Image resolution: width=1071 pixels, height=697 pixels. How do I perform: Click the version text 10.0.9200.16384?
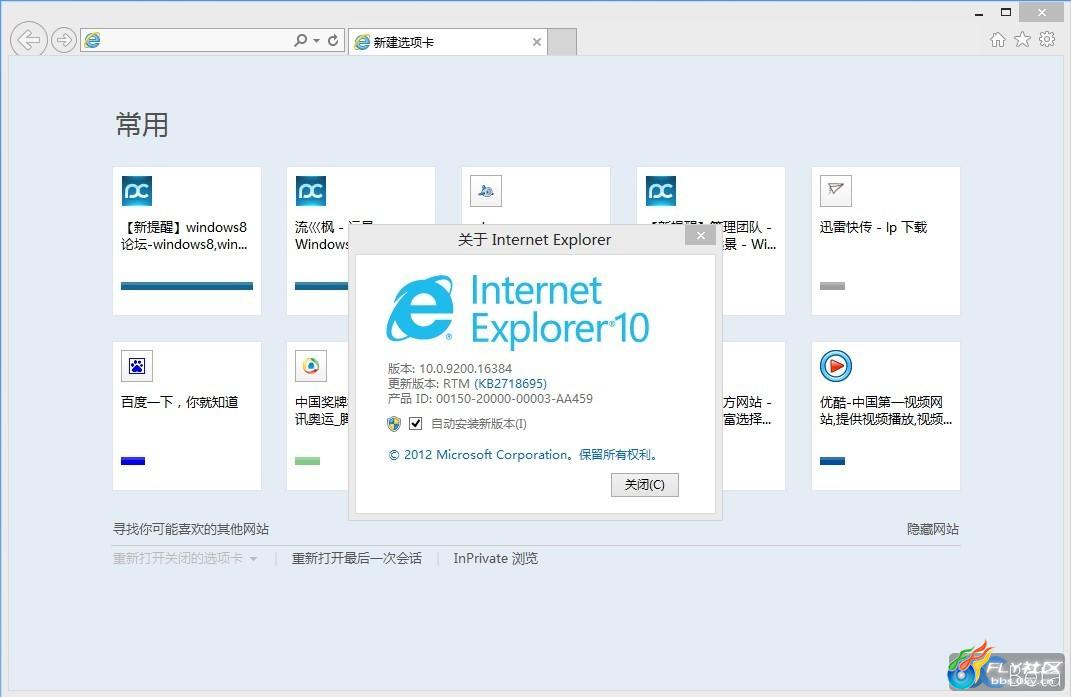pos(465,368)
